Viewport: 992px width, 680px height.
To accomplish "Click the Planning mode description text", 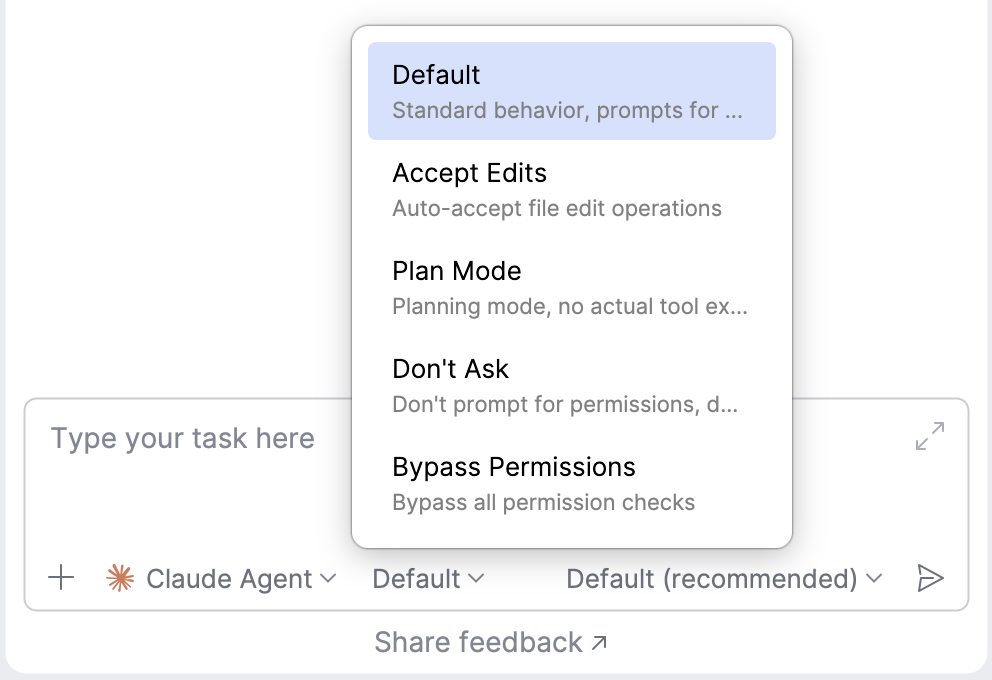I will click(x=570, y=306).
